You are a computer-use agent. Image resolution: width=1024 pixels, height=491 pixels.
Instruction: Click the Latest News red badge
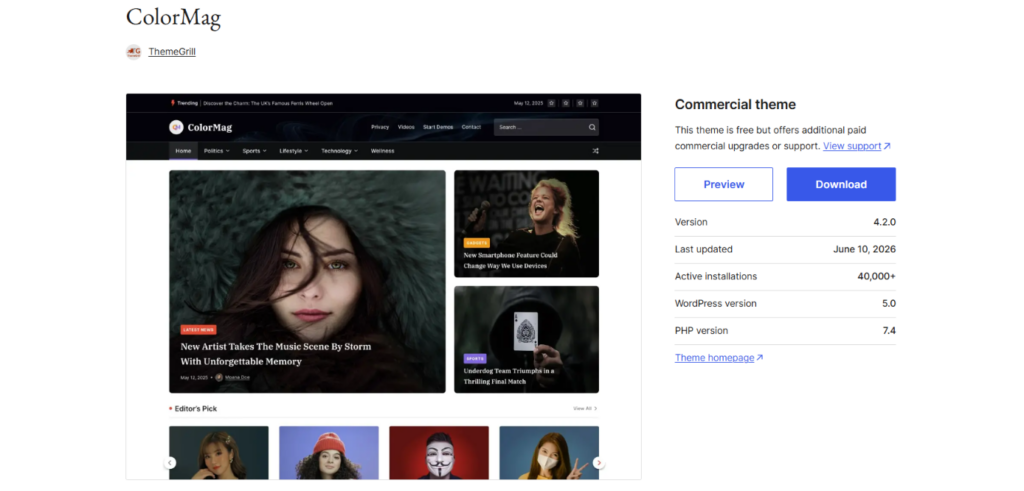coord(199,330)
